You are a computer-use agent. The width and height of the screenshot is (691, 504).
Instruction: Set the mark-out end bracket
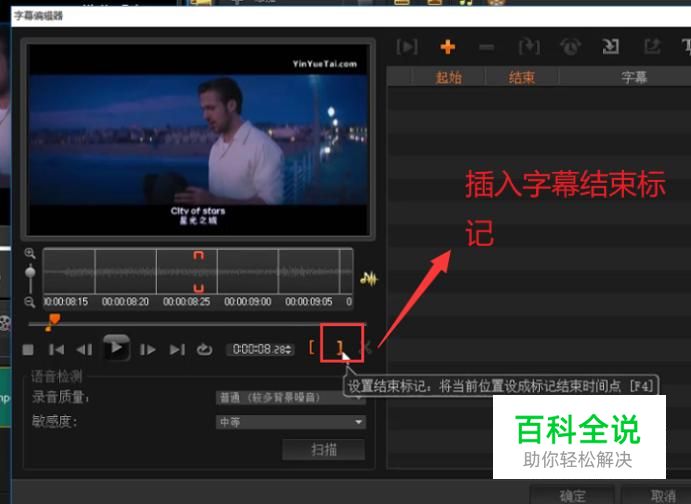pos(340,348)
